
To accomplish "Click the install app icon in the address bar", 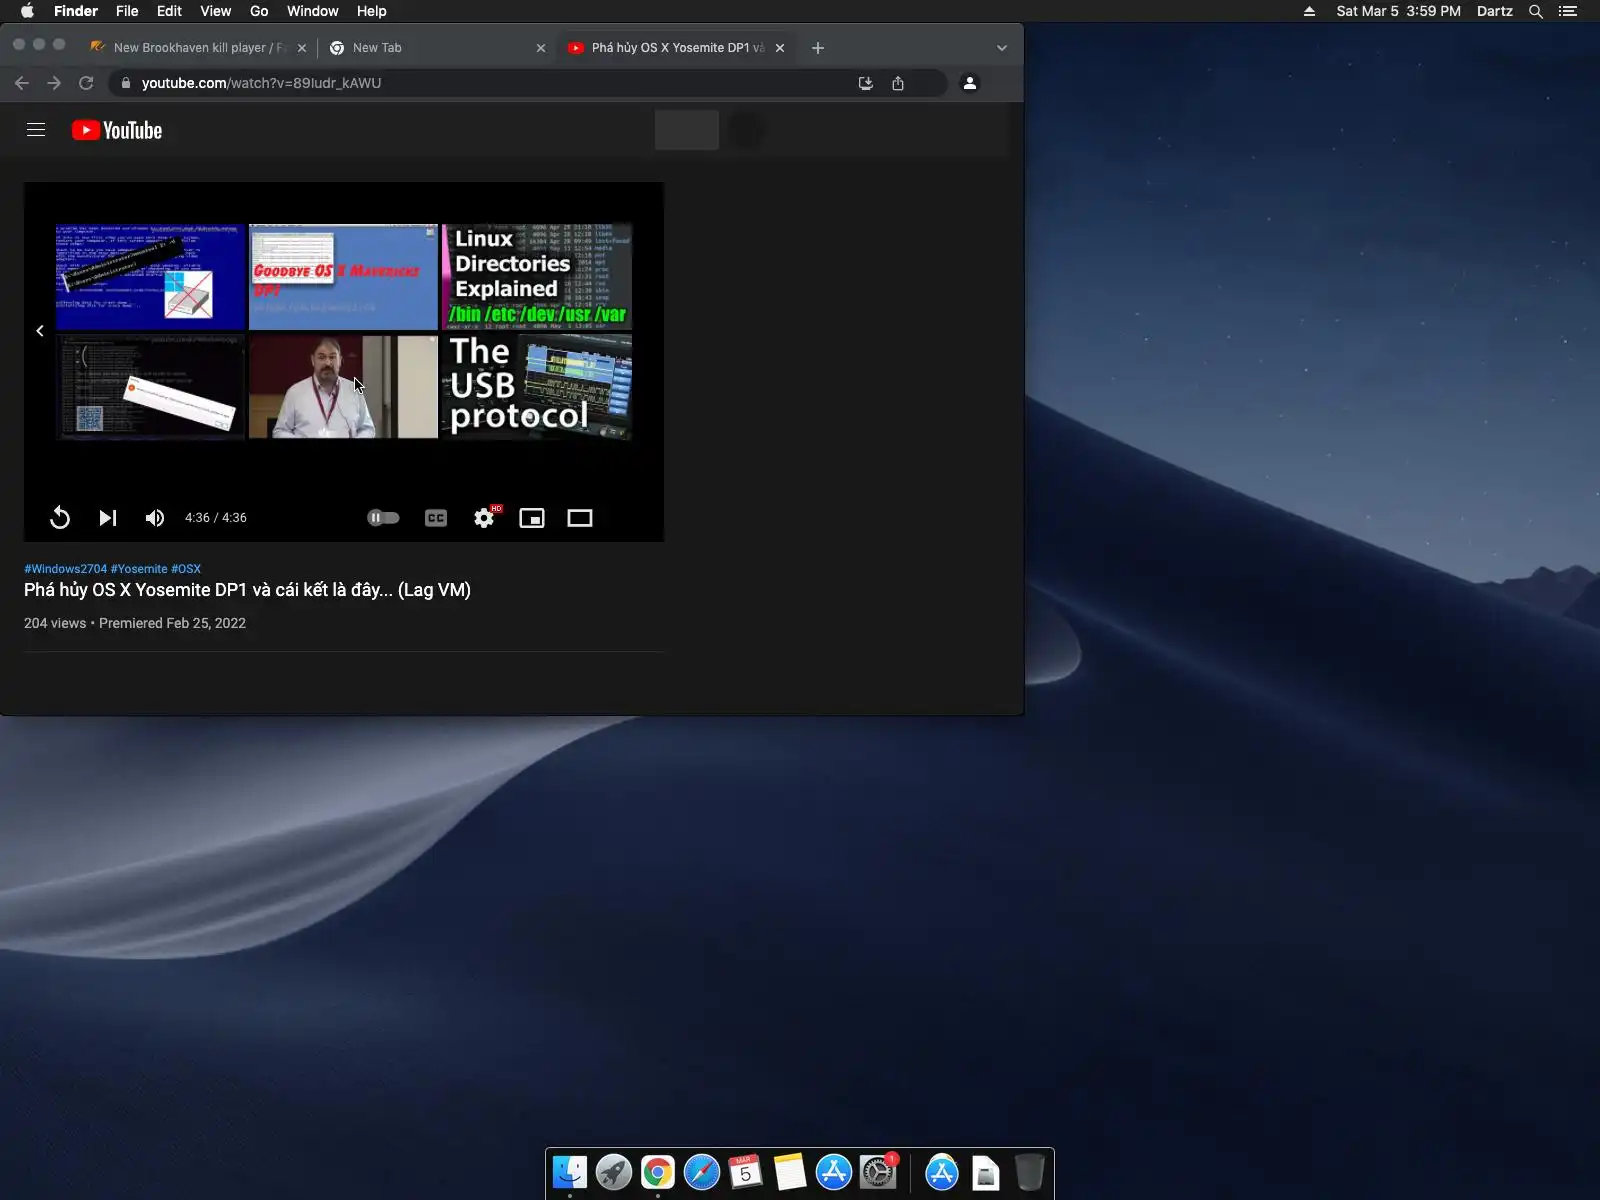I will point(866,83).
